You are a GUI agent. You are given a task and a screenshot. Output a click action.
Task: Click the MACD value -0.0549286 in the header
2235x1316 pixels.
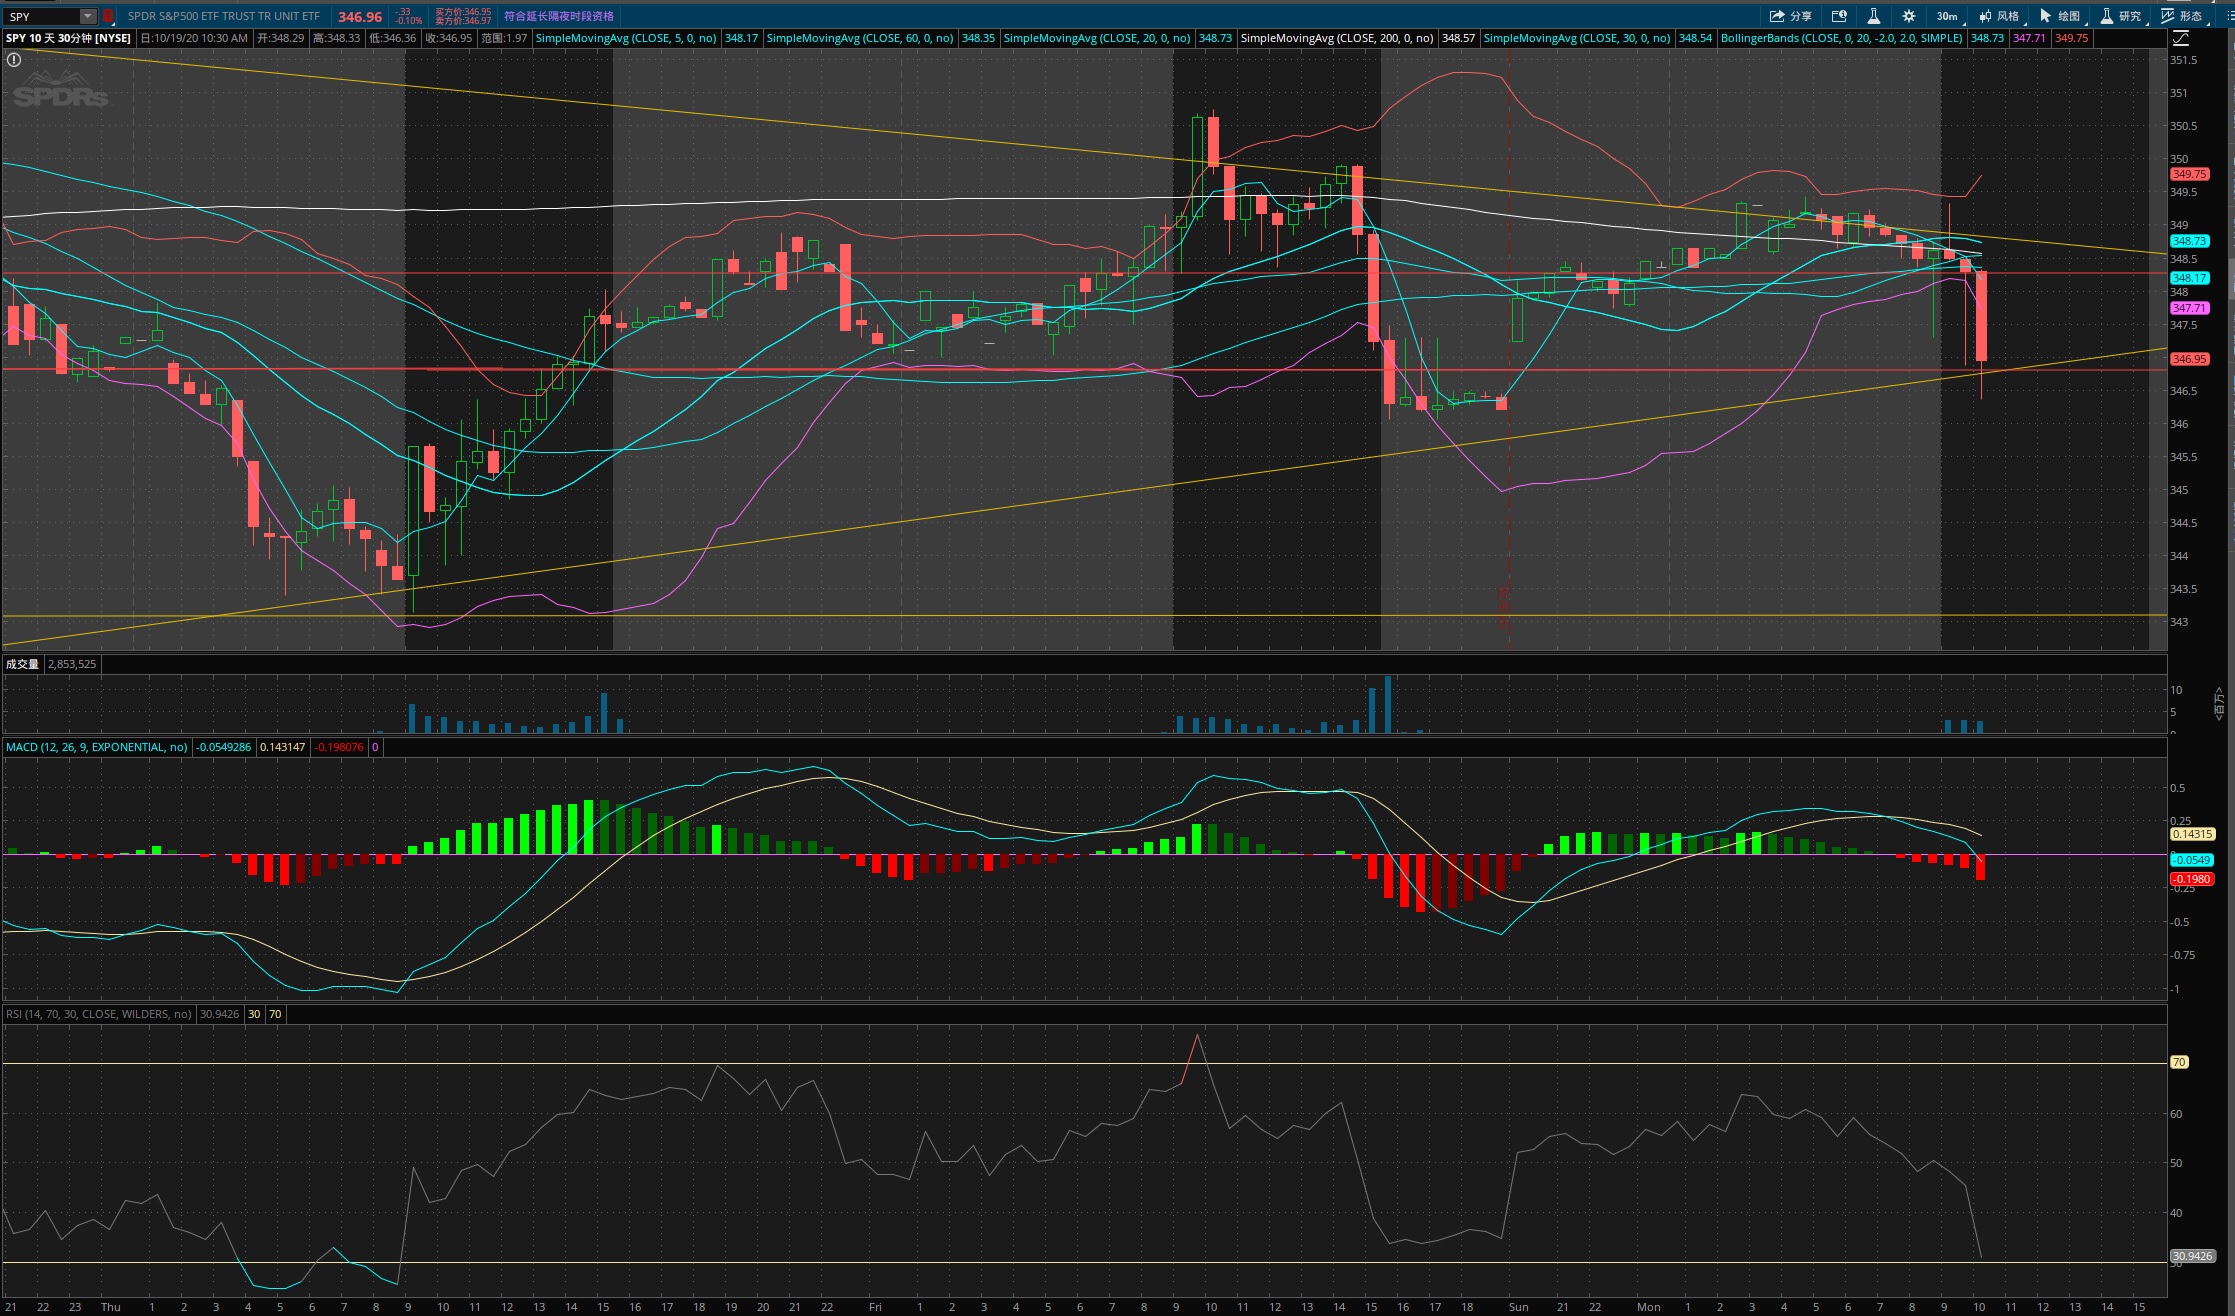[x=223, y=747]
